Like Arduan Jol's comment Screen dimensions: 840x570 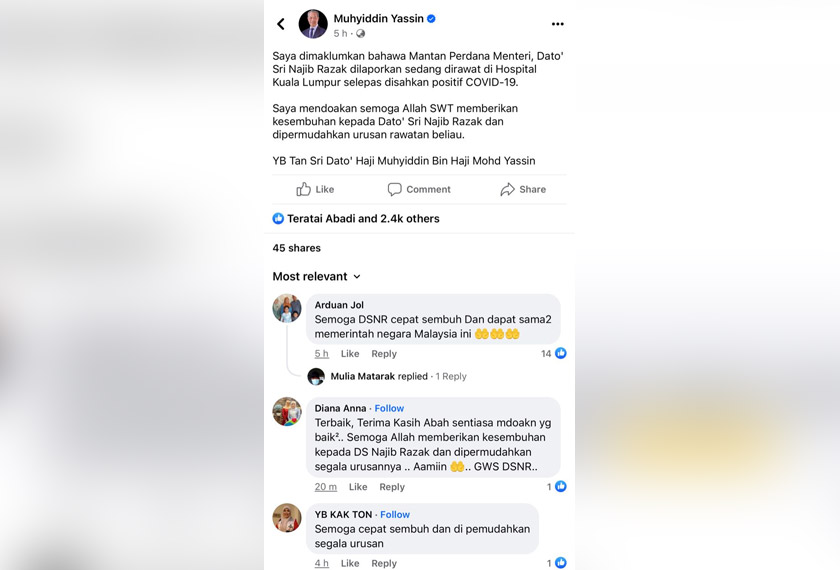[x=350, y=354]
